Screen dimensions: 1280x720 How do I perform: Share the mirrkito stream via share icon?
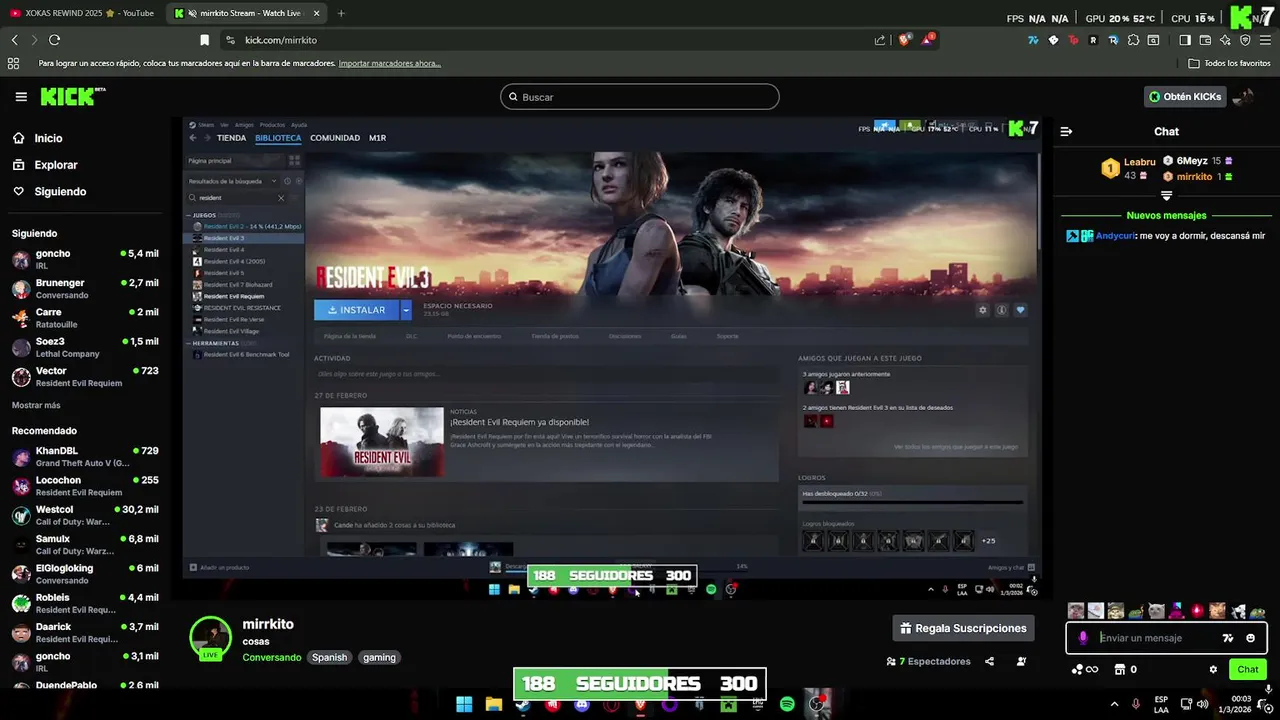tap(989, 661)
